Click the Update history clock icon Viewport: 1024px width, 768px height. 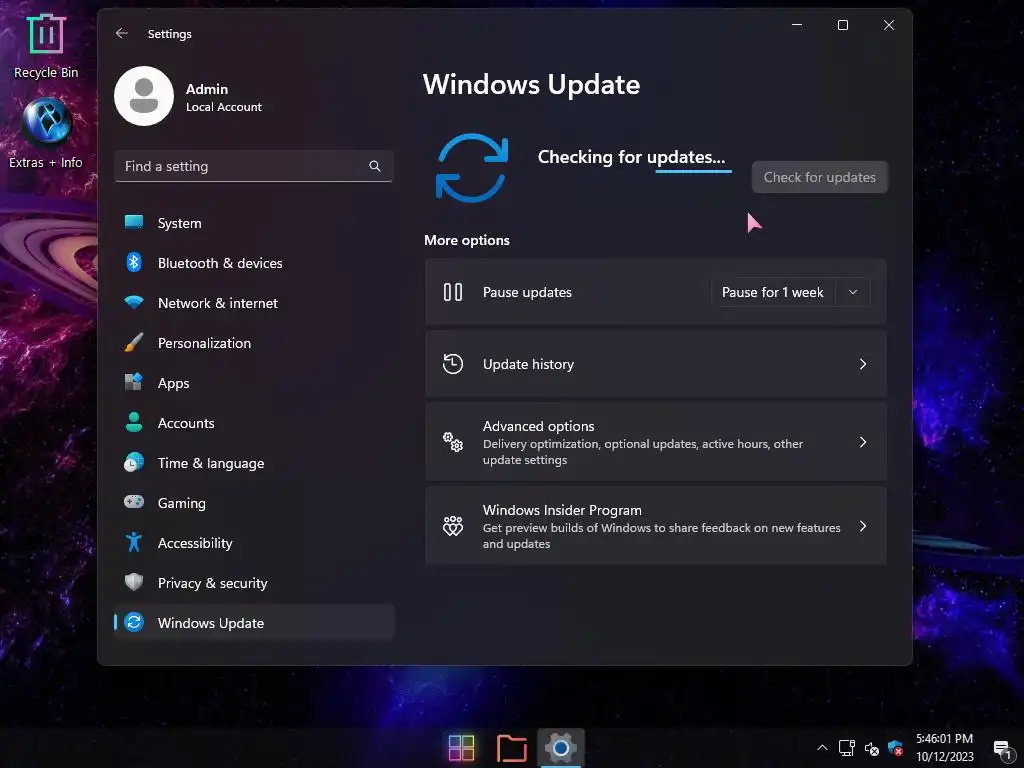click(x=453, y=364)
